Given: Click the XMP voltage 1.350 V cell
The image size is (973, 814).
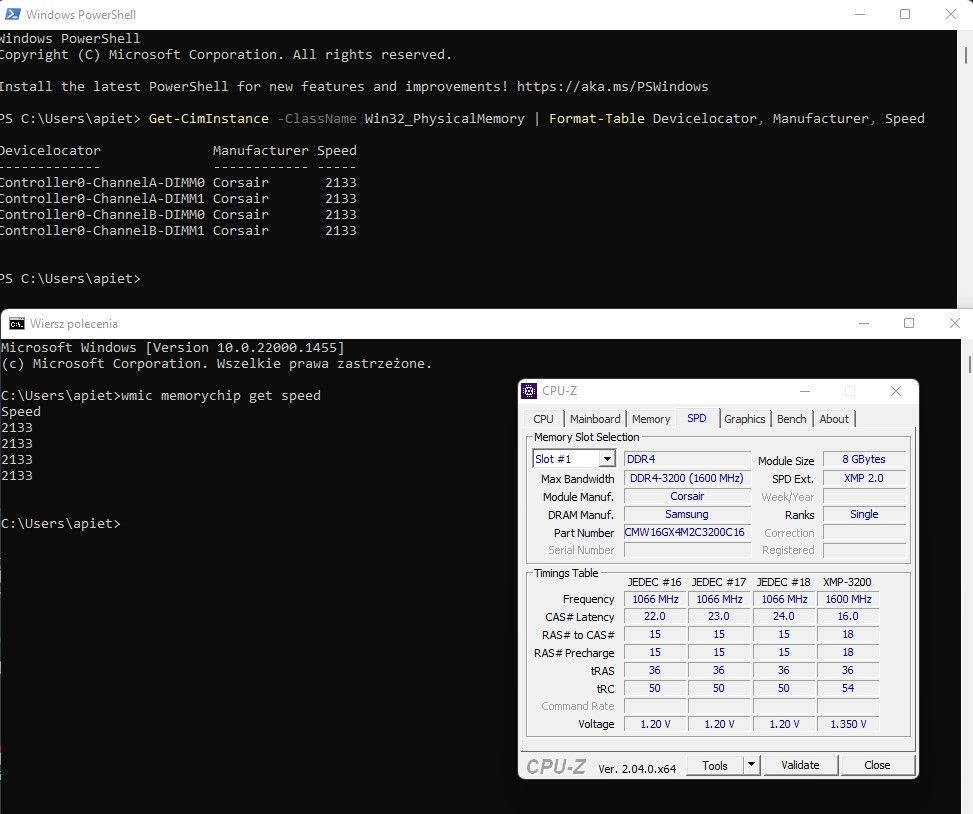Looking at the screenshot, I should 848,724.
